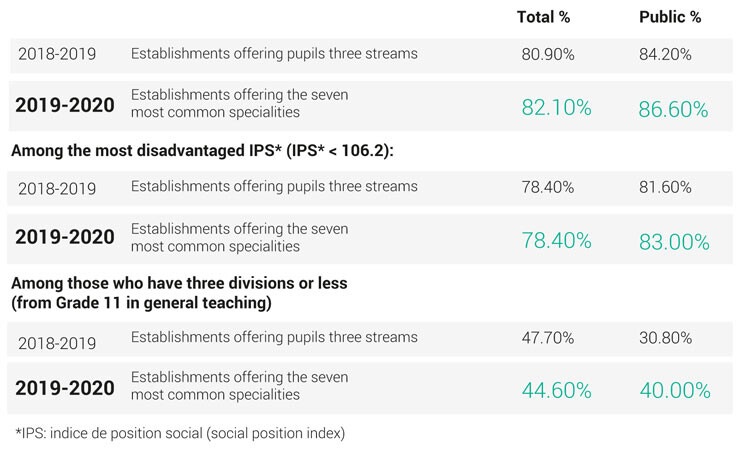740x464 pixels.
Task: Click the green 44.60% figure
Action: pyautogui.click(x=556, y=391)
